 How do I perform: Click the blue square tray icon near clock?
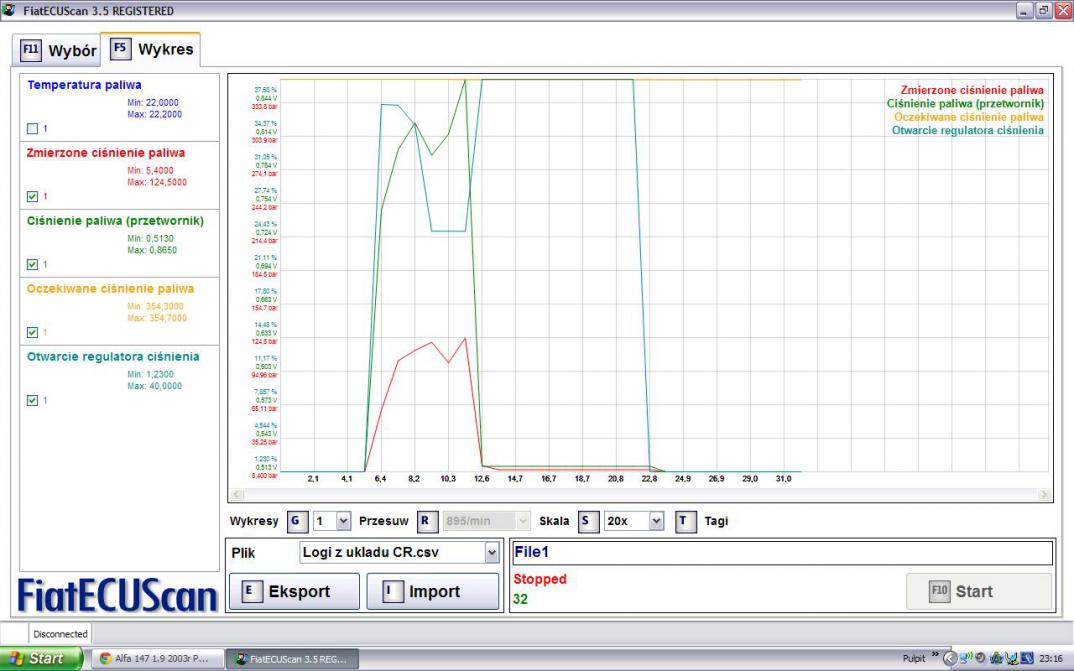[x=1026, y=658]
